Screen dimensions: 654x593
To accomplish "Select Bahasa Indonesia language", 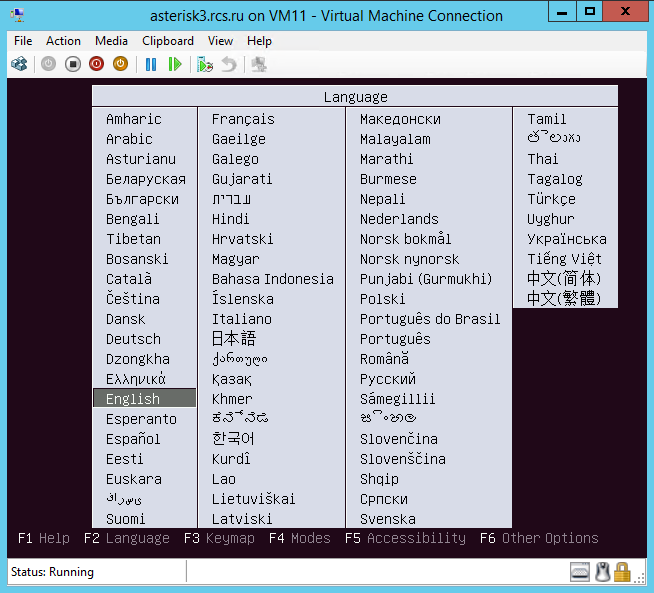I will (x=273, y=279).
